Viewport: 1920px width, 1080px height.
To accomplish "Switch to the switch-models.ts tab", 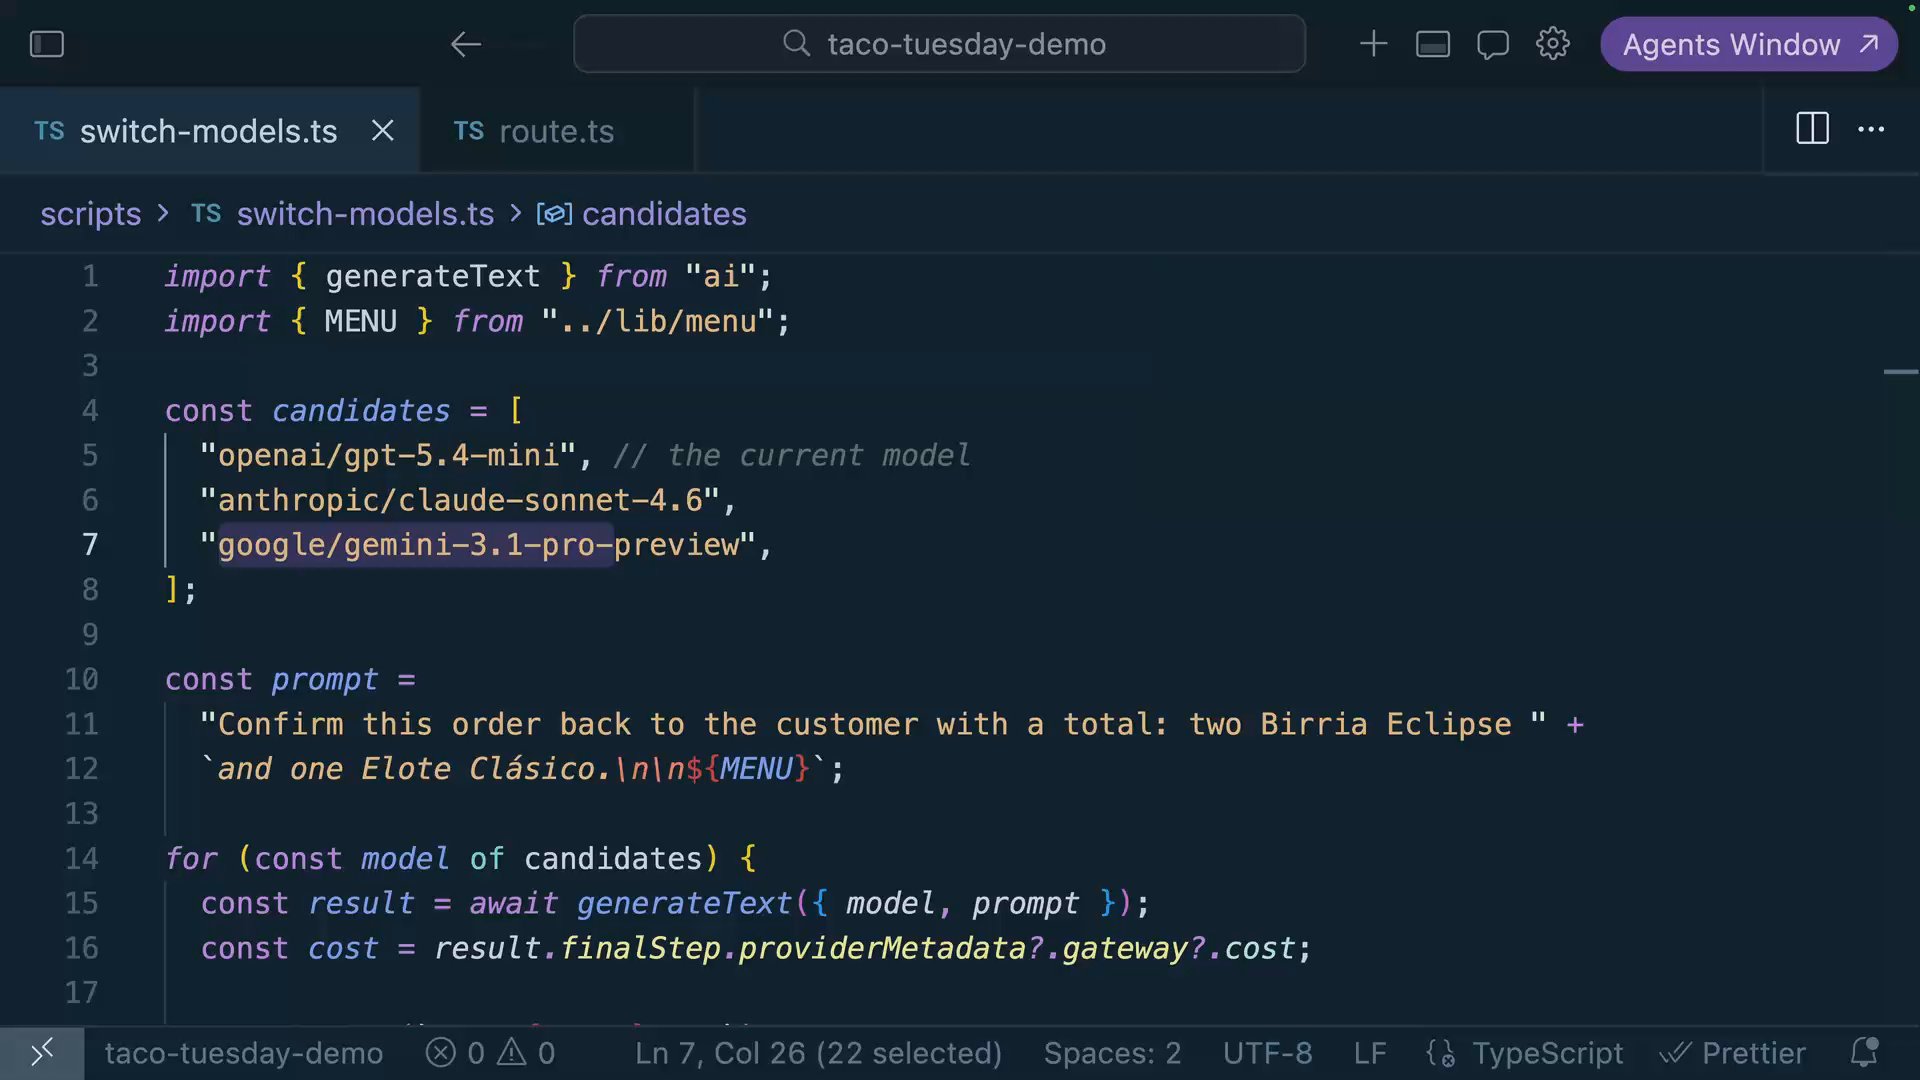I will point(209,131).
